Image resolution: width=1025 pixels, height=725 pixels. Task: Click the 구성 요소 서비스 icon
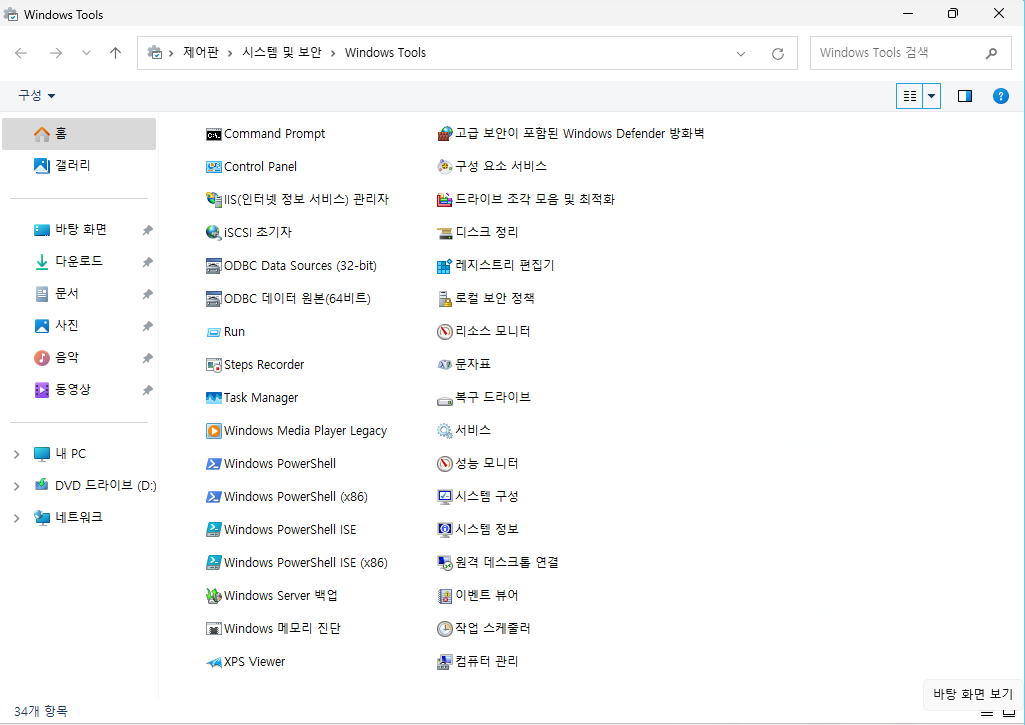(445, 167)
